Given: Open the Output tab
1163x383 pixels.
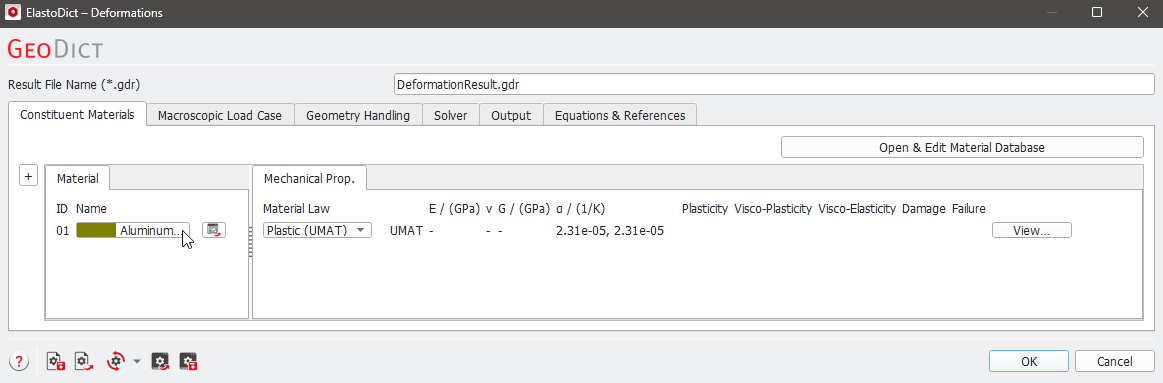Looking at the screenshot, I should pos(511,116).
